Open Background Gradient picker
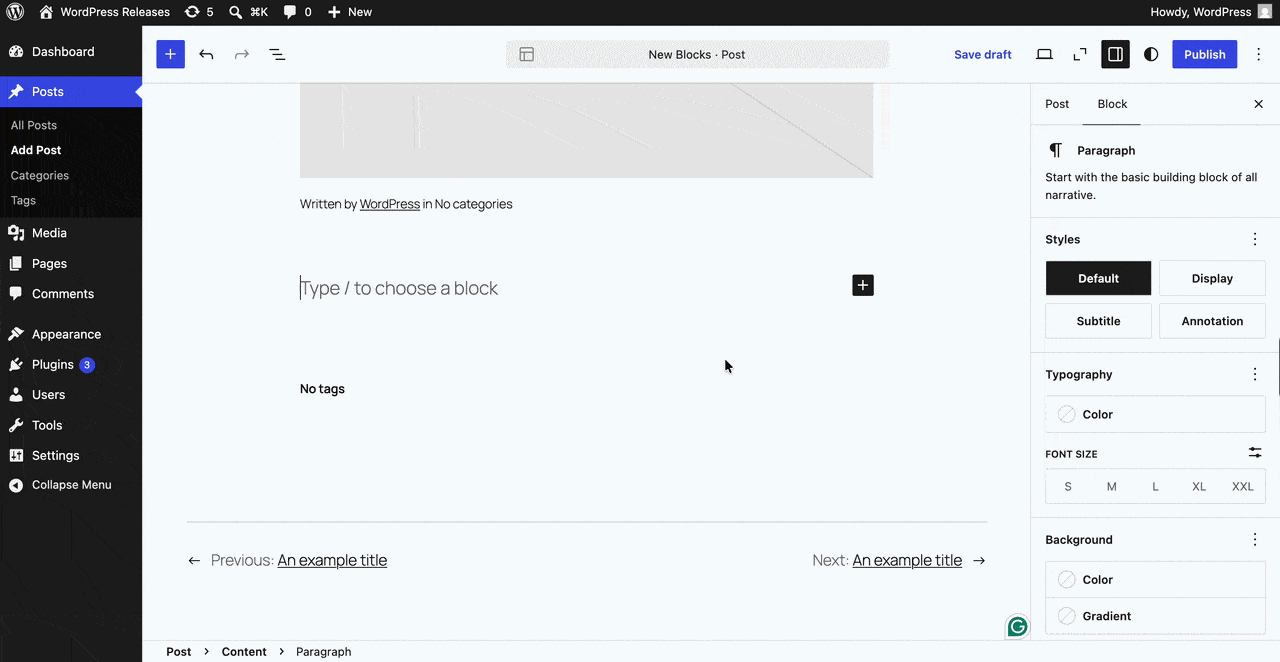 [x=1155, y=616]
